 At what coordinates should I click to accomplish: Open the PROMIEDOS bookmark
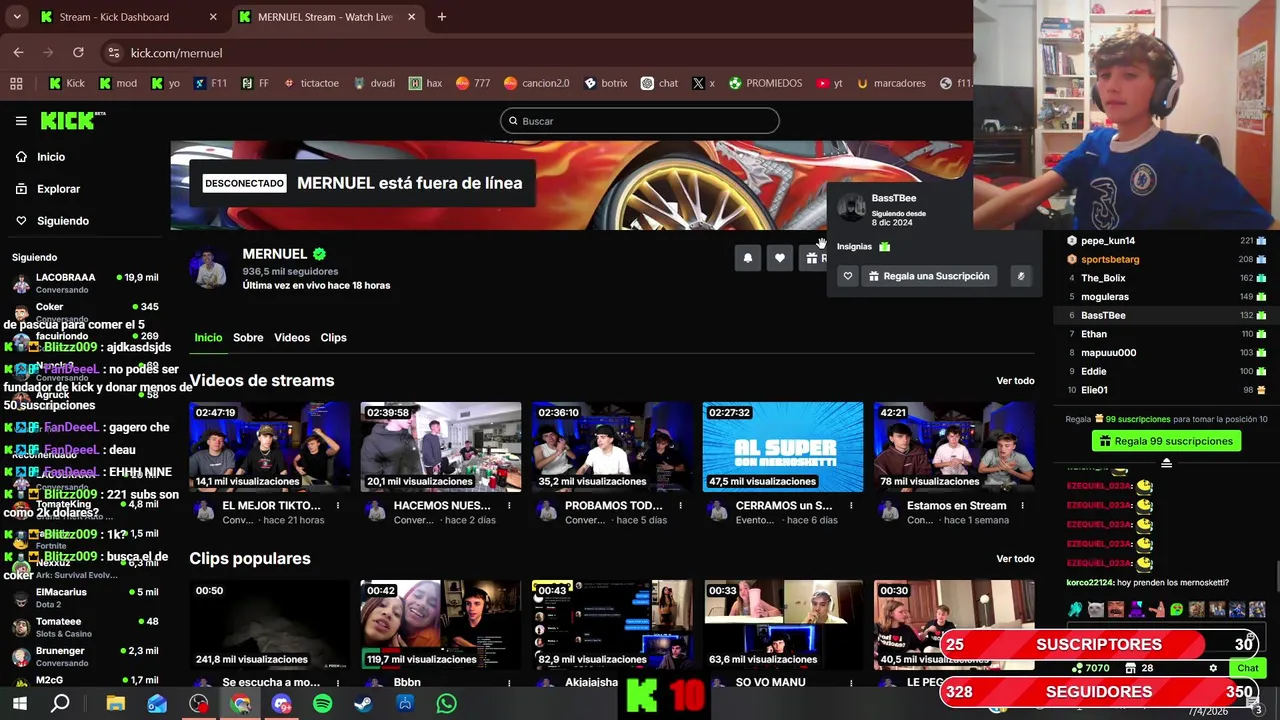[x=766, y=83]
